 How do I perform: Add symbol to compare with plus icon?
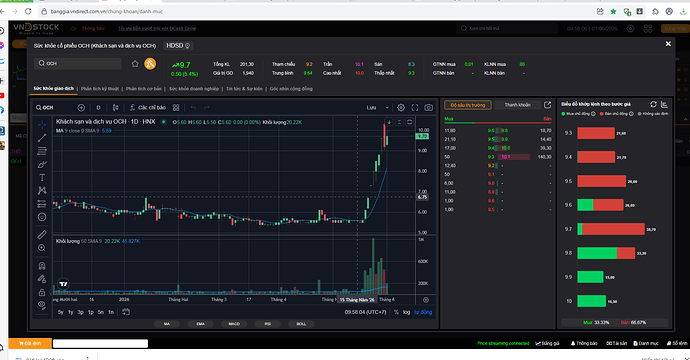tap(81, 107)
